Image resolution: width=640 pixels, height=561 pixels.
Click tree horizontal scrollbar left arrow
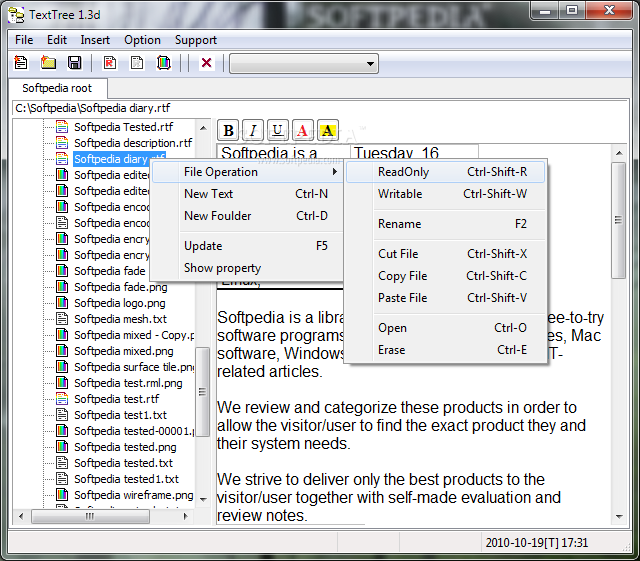pyautogui.click(x=21, y=516)
